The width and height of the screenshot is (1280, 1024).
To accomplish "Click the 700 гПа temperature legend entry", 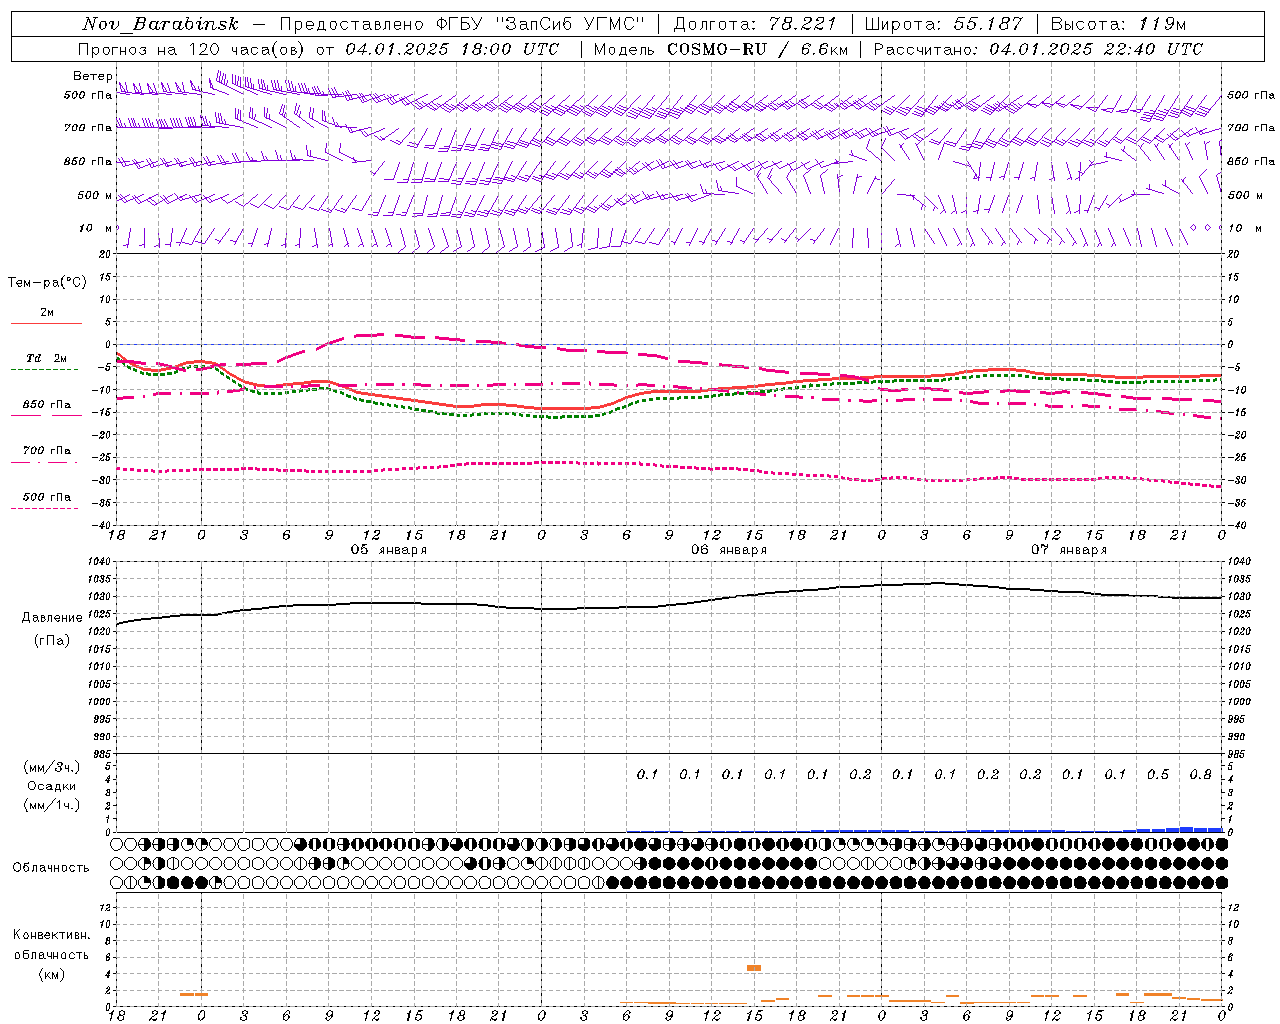I will [47, 451].
